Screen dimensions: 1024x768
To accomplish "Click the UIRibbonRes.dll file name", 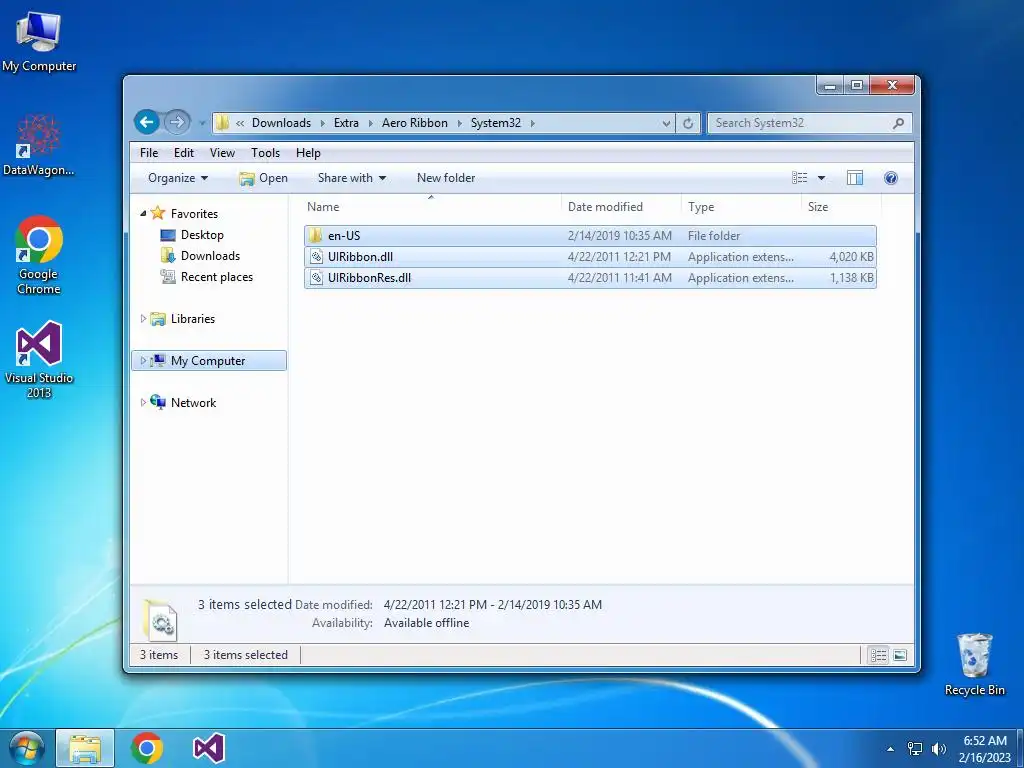I will point(370,278).
